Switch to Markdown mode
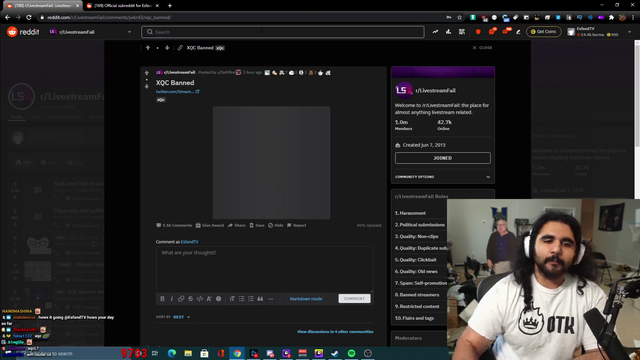The height and width of the screenshot is (360, 640). (x=306, y=299)
